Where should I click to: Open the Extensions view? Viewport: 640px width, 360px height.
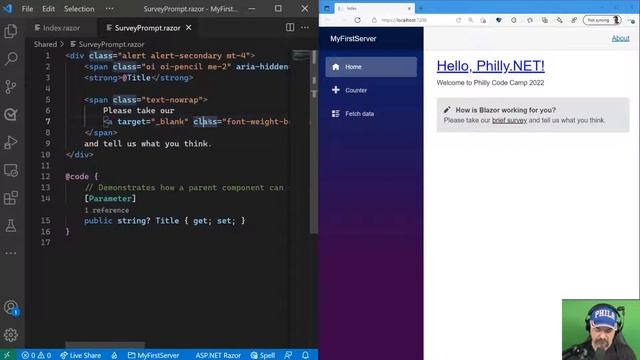(x=11, y=198)
